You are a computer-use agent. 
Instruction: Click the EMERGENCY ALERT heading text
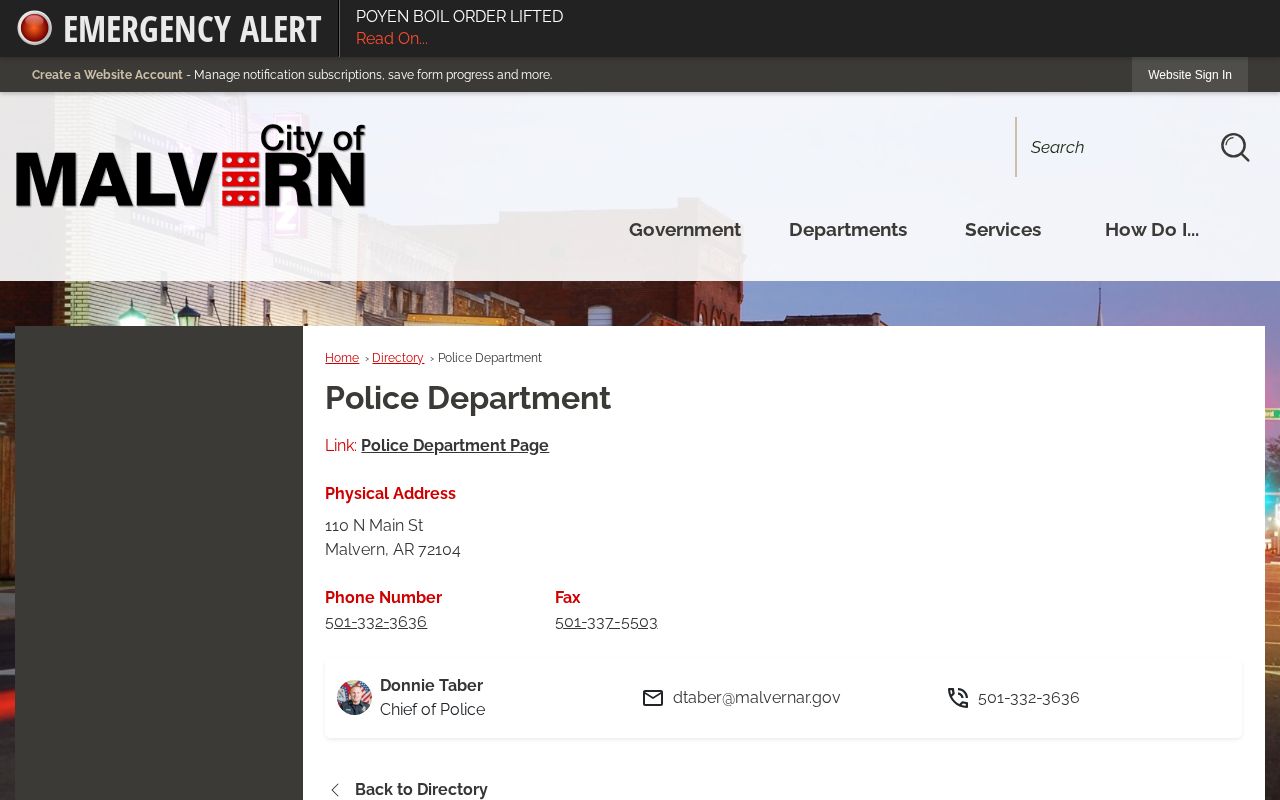click(x=192, y=29)
